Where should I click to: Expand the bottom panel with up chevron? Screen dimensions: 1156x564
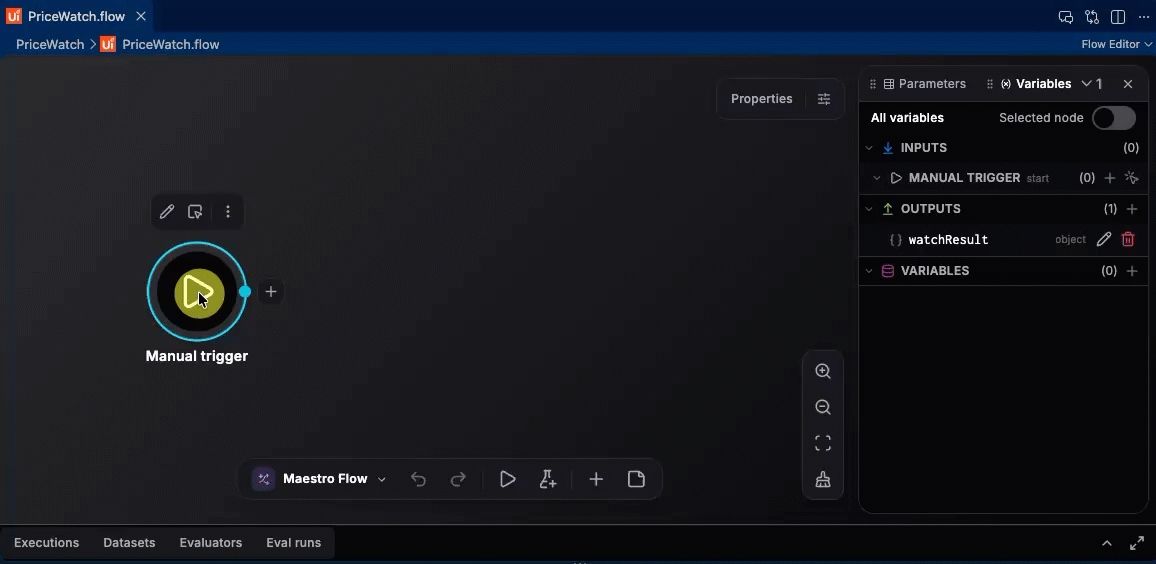[1107, 543]
